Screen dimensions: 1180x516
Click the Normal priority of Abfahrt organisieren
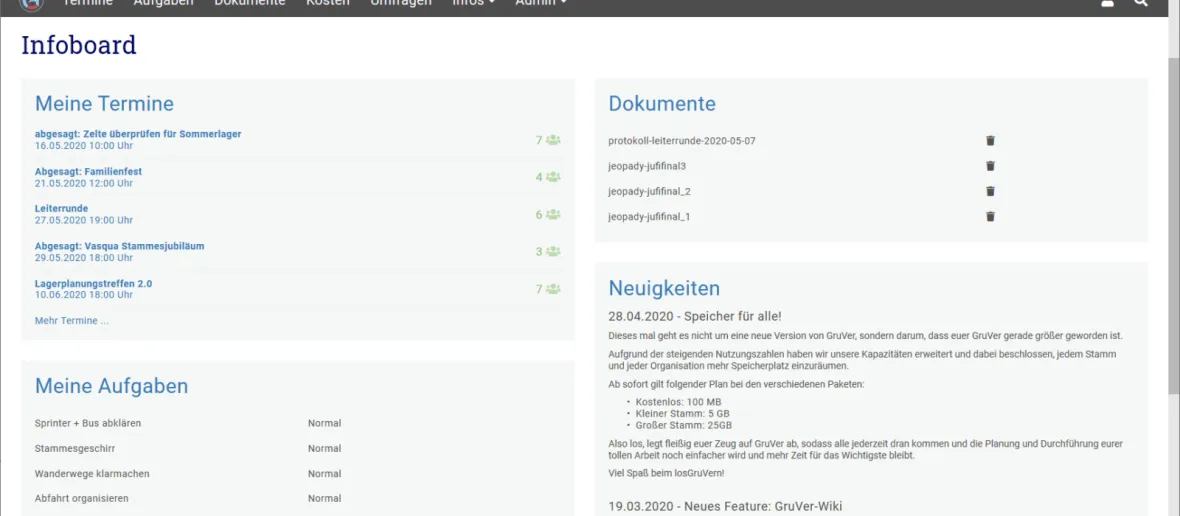pyautogui.click(x=324, y=499)
